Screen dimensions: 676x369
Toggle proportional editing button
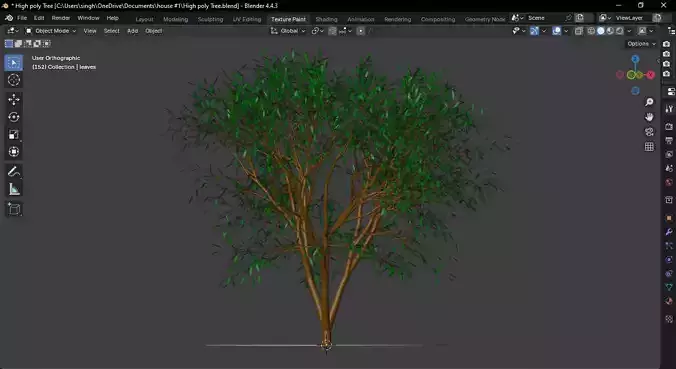[x=361, y=31]
